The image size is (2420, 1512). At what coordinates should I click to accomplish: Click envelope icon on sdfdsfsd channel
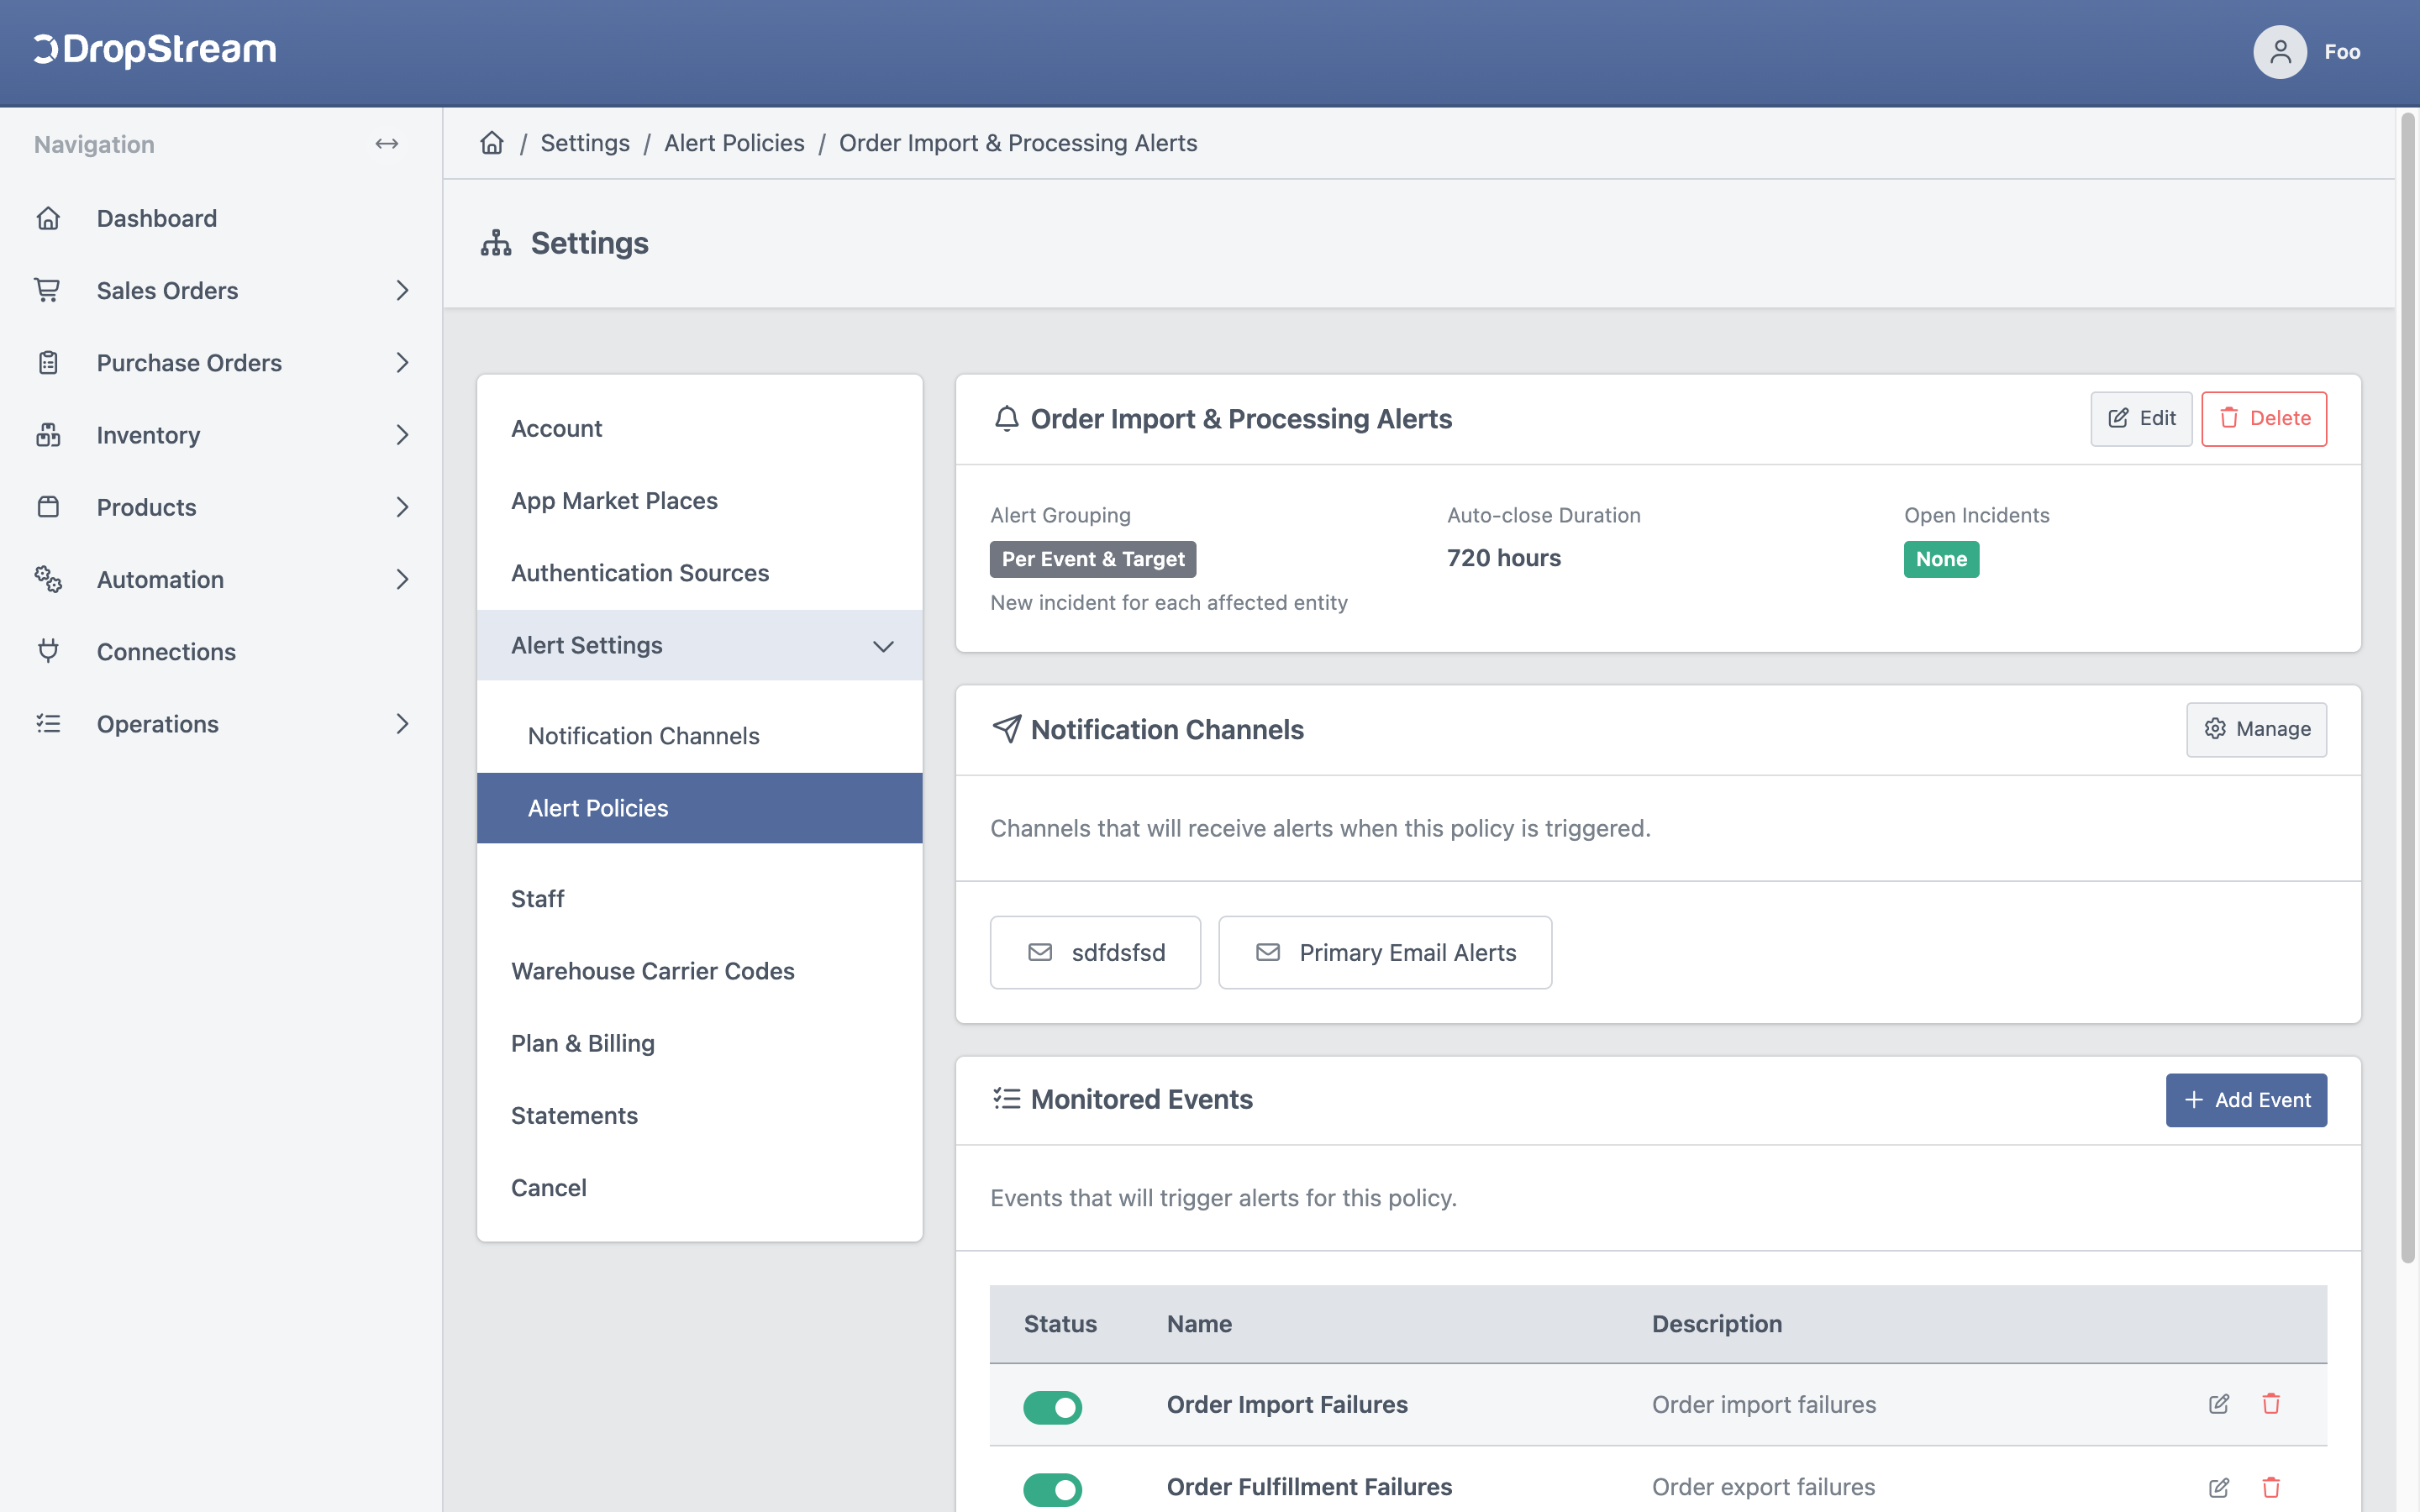click(1040, 952)
